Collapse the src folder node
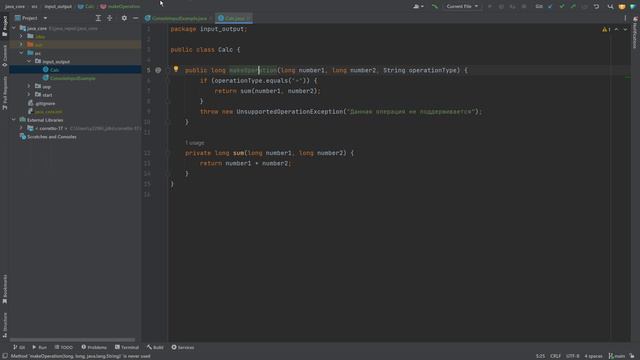The image size is (640, 360). (x=21, y=53)
